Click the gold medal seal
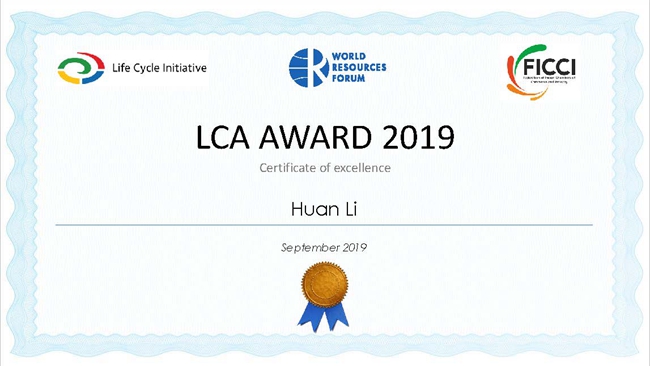The height and width of the screenshot is (366, 650). (325, 284)
